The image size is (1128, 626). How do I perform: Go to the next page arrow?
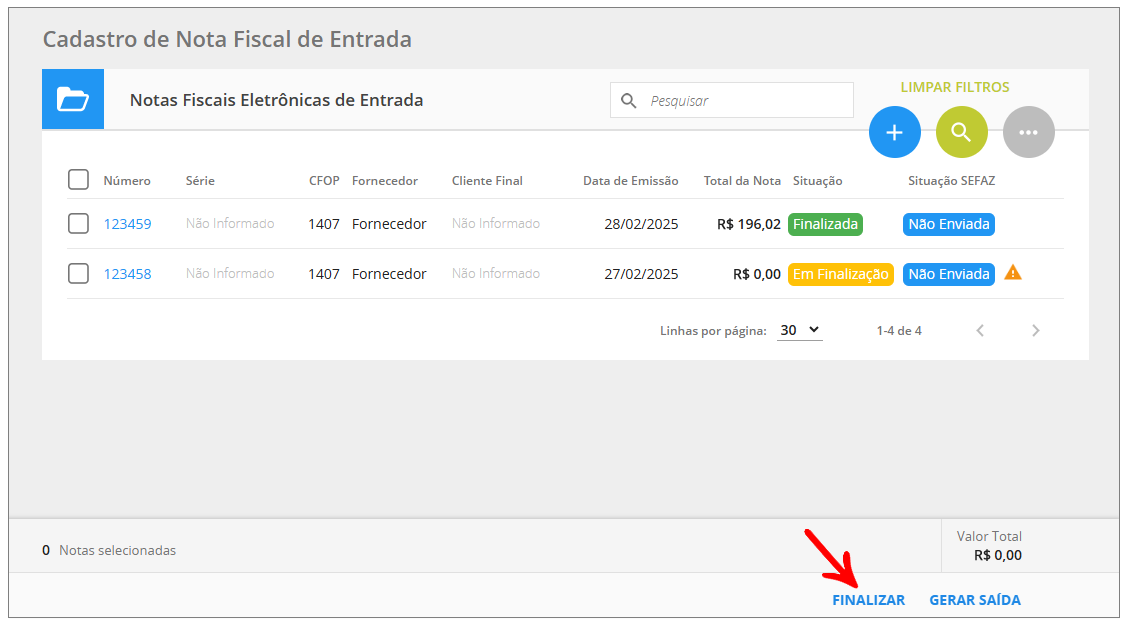[x=1035, y=330]
